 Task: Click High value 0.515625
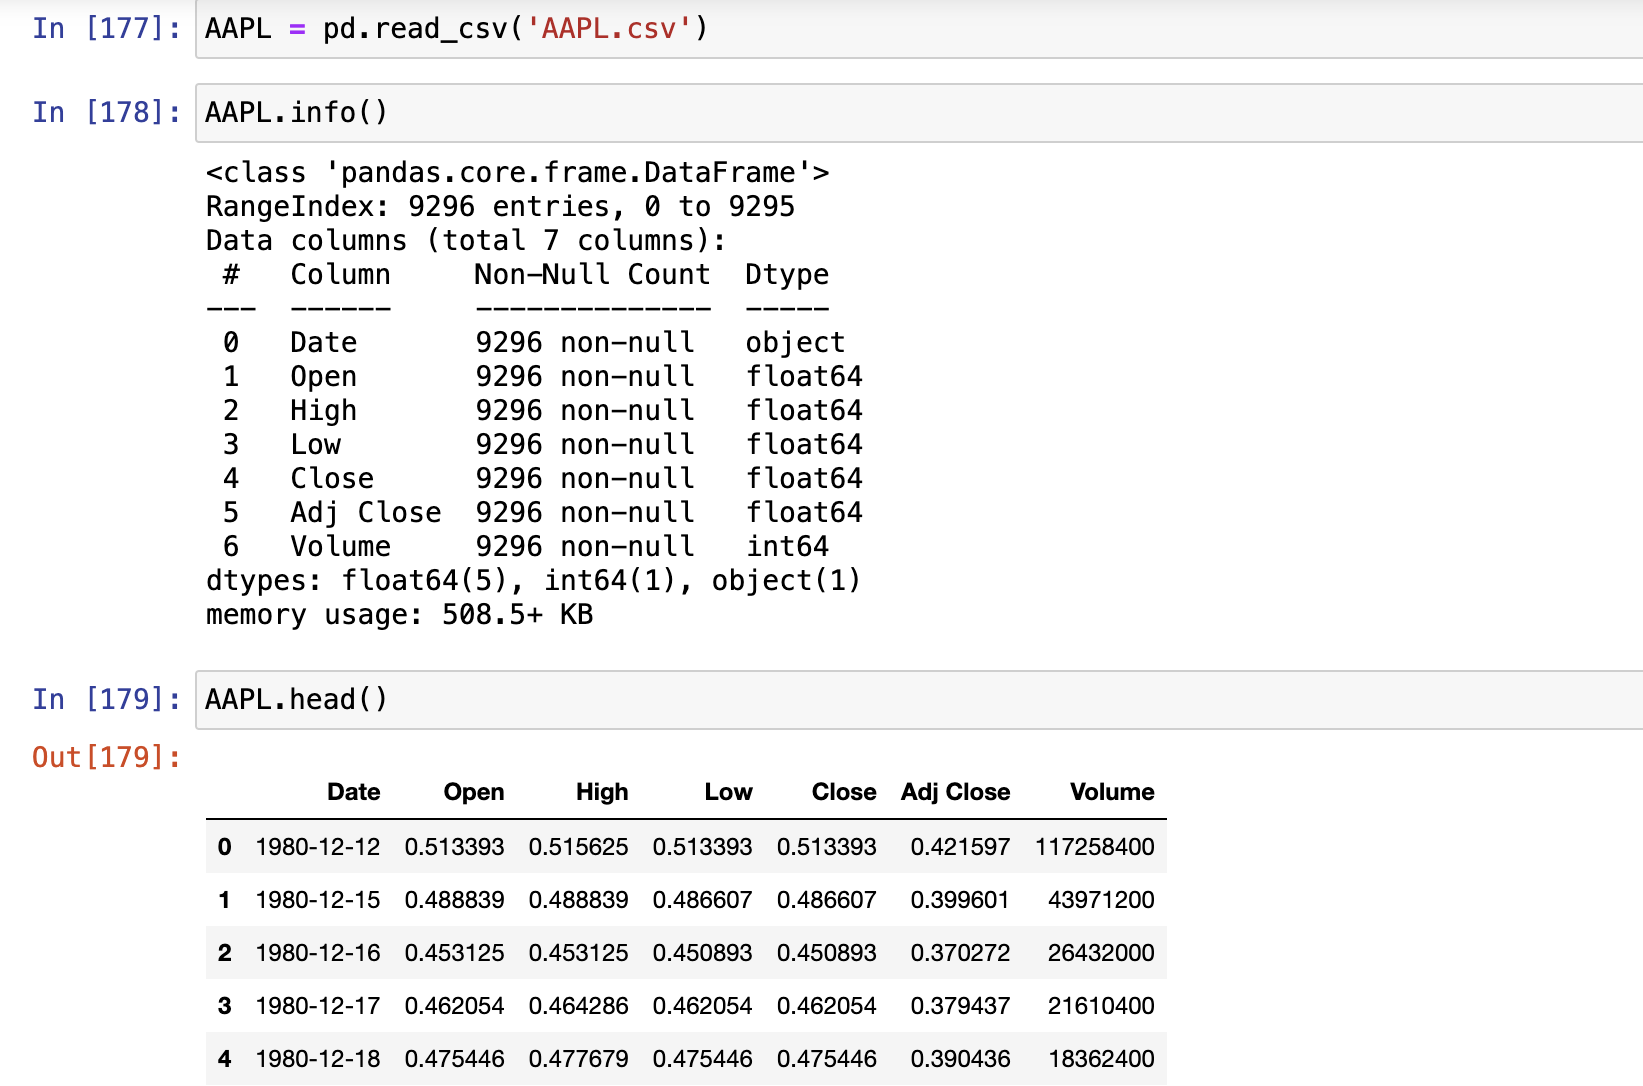(578, 847)
